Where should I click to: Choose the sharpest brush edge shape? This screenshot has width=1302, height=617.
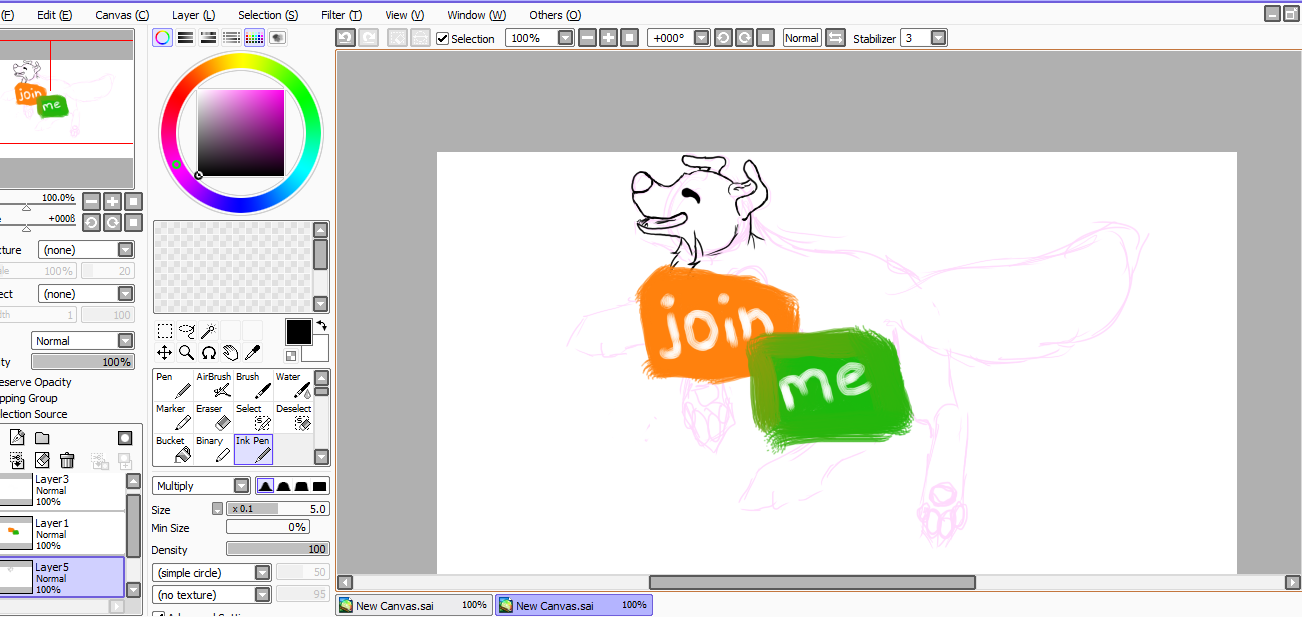point(265,486)
